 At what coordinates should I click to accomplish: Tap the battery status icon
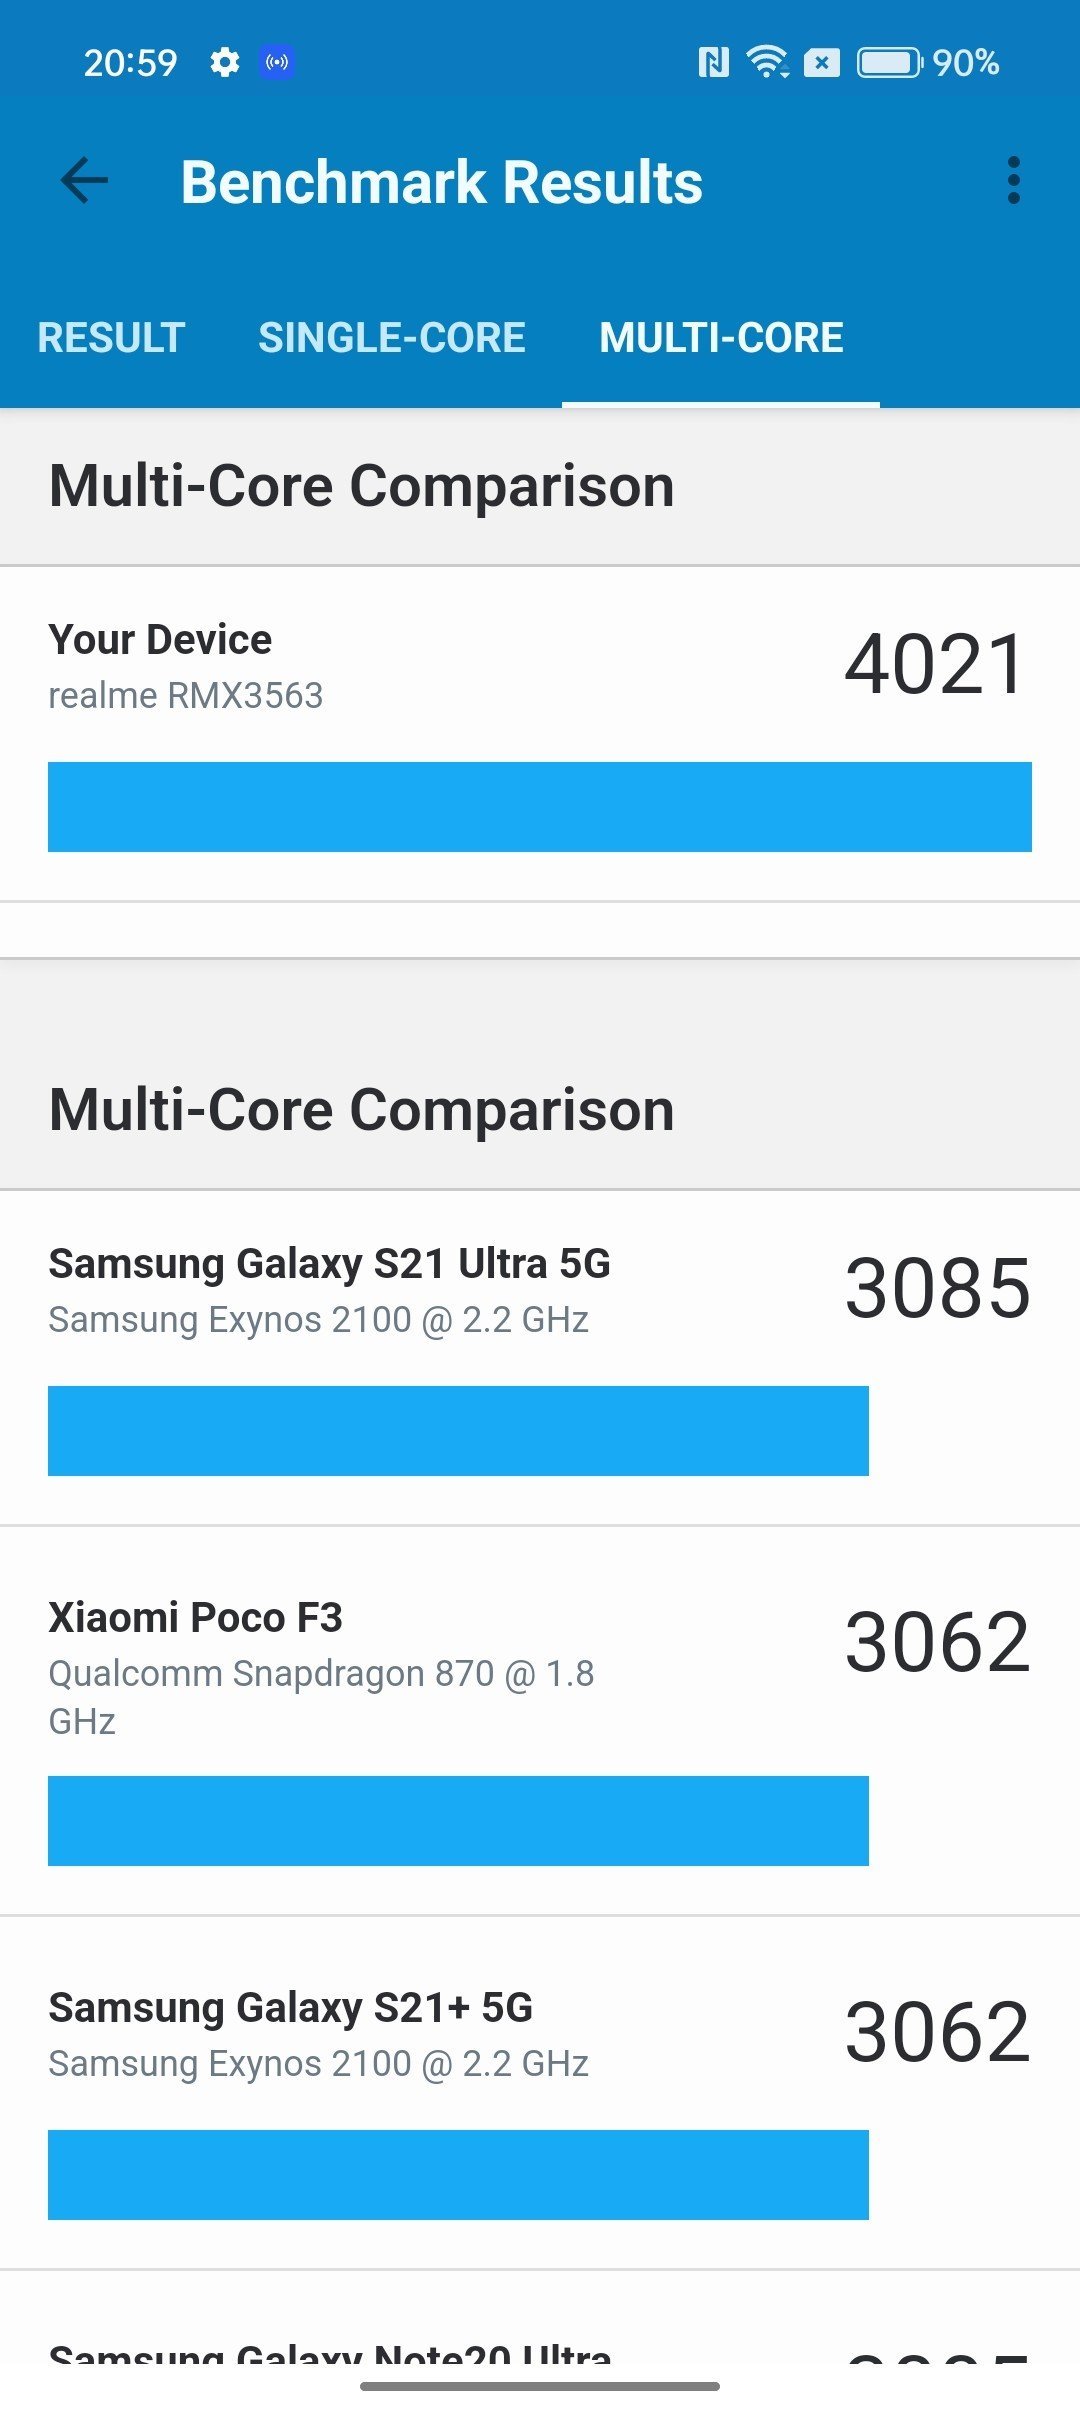click(889, 63)
